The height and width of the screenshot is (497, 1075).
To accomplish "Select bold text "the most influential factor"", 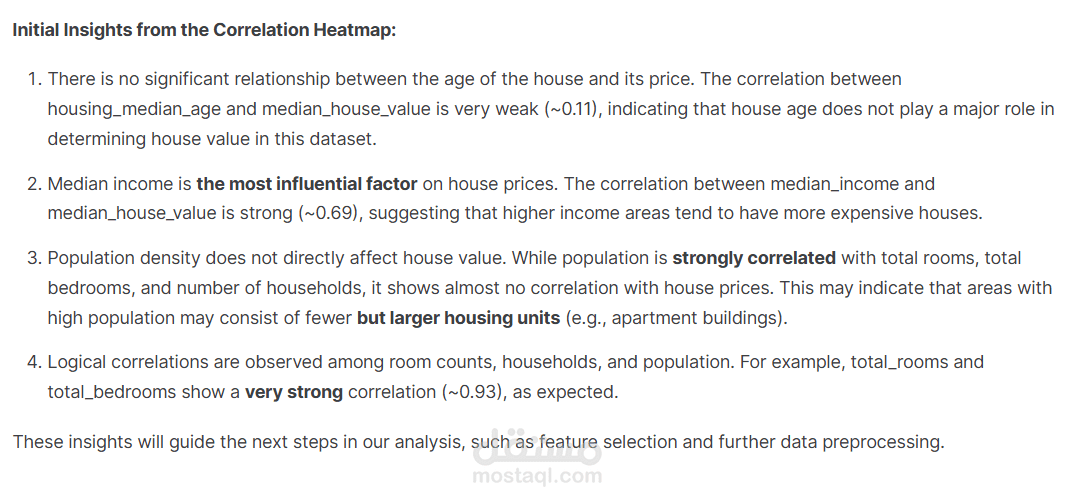I will [307, 184].
